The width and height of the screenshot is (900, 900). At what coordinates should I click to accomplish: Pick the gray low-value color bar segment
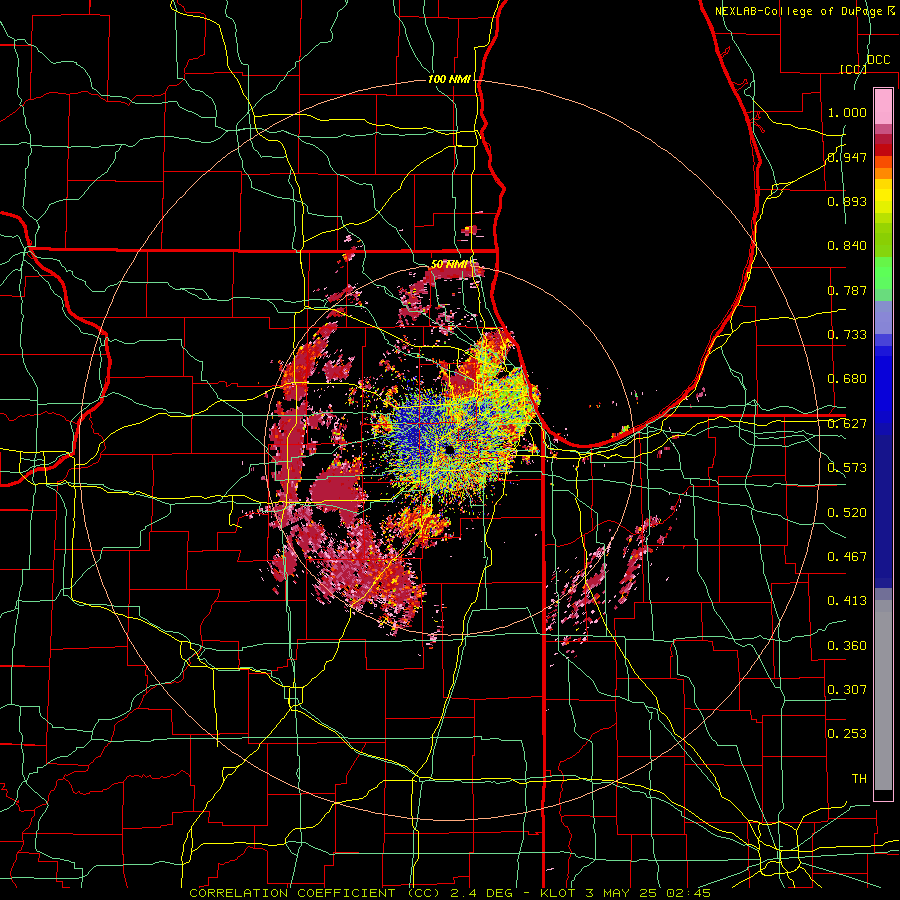click(x=883, y=697)
